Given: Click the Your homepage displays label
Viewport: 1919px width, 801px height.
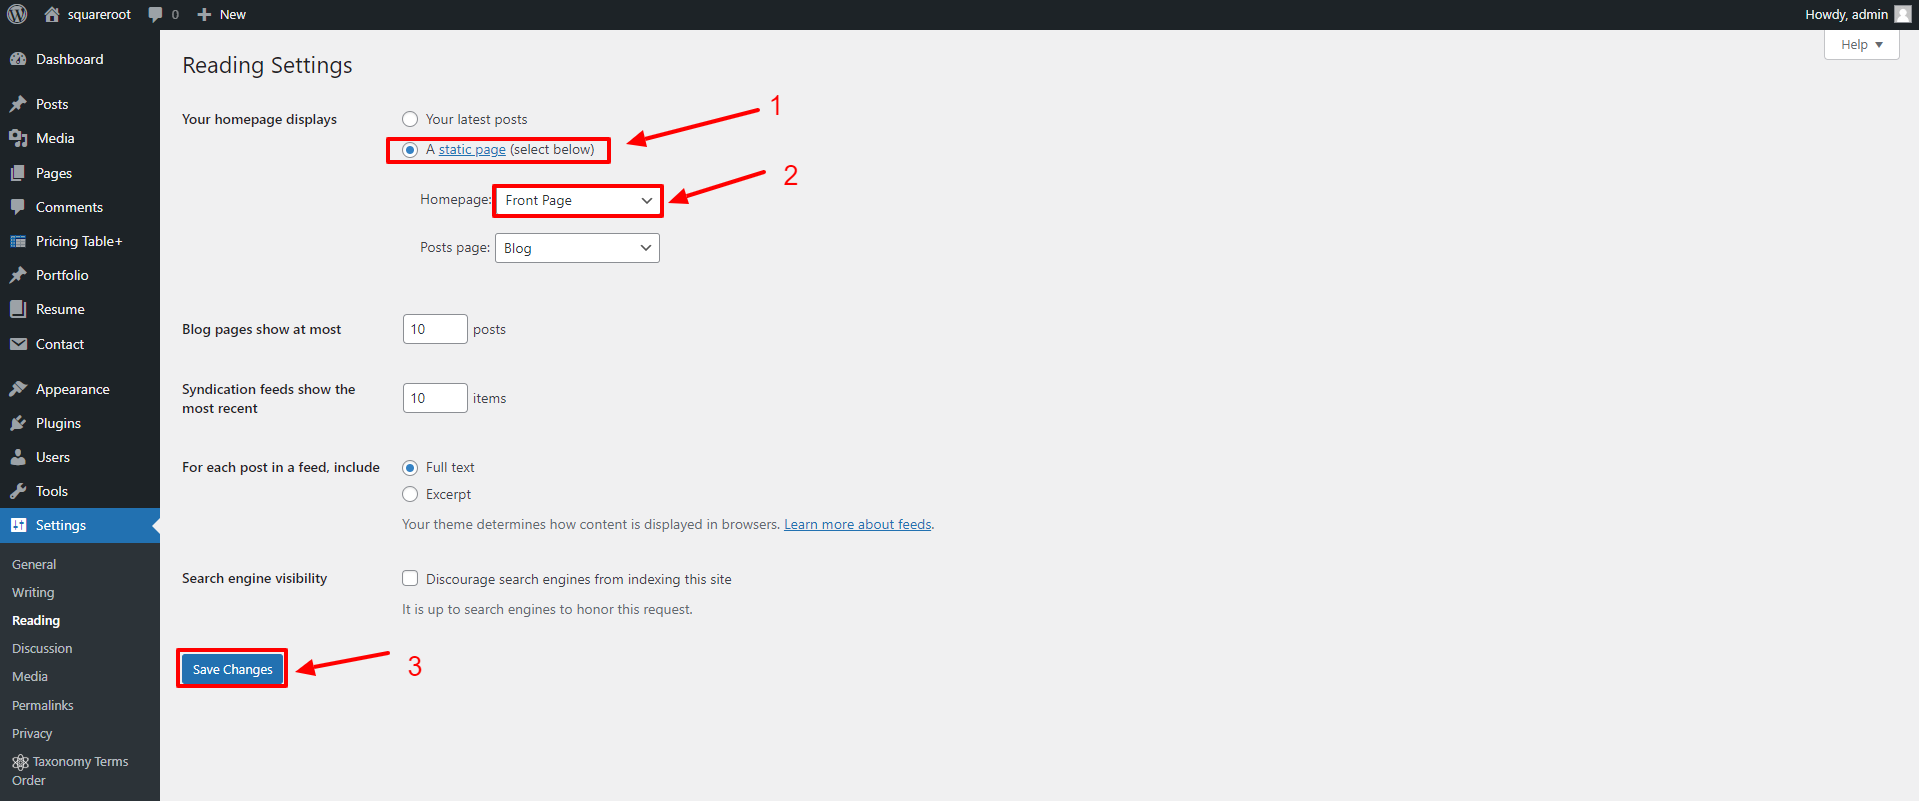Looking at the screenshot, I should (x=259, y=119).
